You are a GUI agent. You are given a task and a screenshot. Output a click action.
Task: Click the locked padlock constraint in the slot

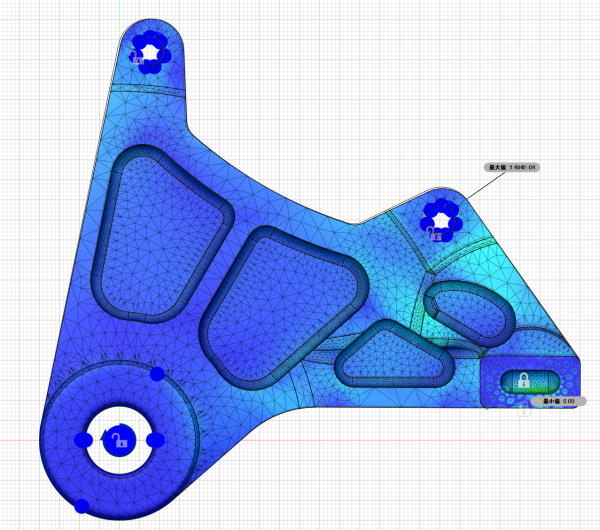pos(522,380)
